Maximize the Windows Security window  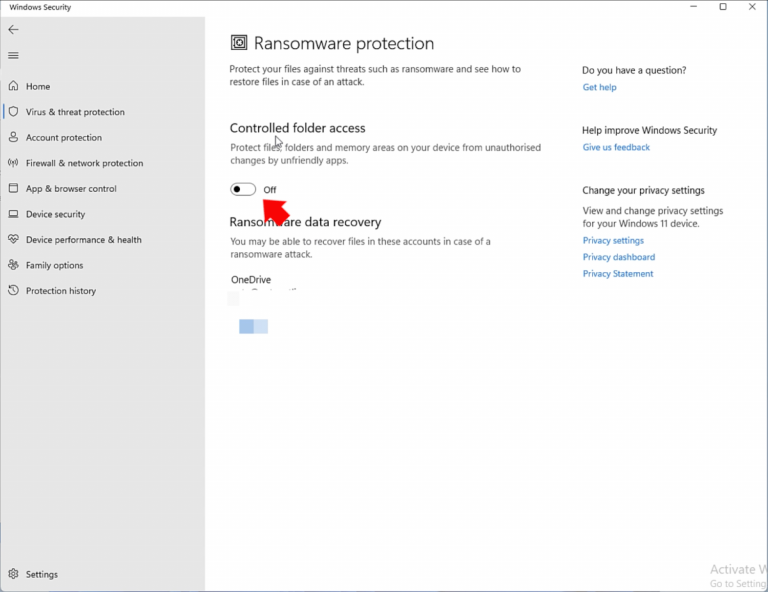(x=723, y=7)
